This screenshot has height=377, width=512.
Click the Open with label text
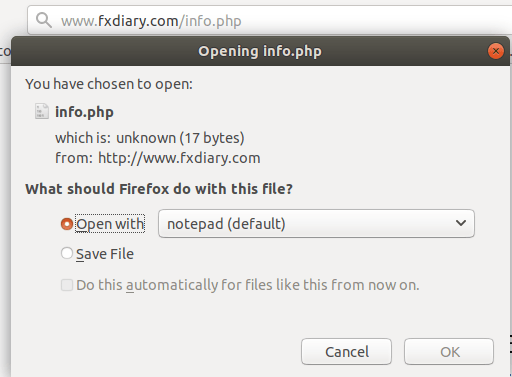pyautogui.click(x=110, y=224)
